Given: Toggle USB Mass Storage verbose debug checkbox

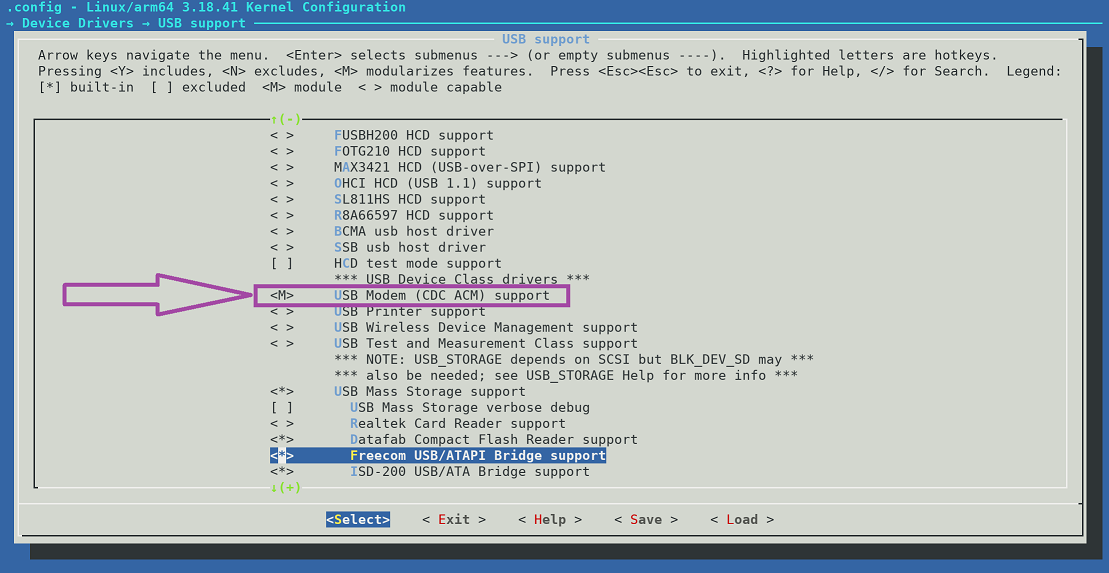Looking at the screenshot, I should pyautogui.click(x=282, y=407).
